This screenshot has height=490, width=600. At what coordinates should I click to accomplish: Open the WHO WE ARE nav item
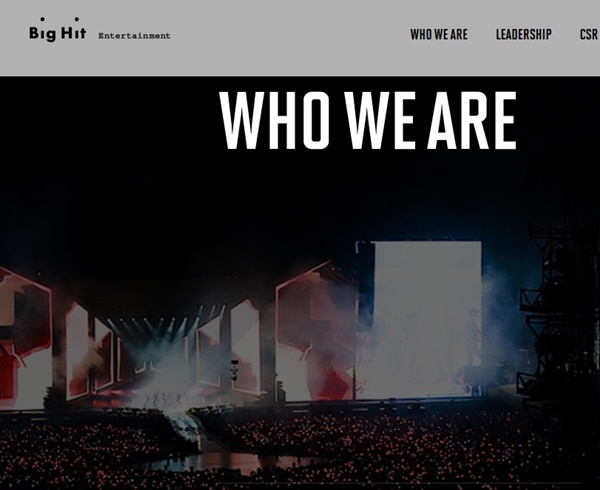pyautogui.click(x=439, y=34)
